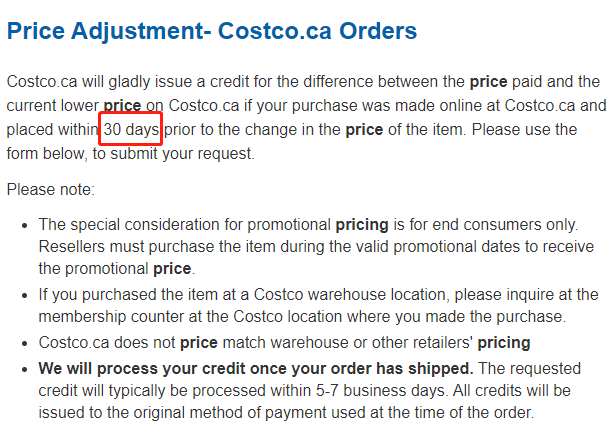This screenshot has width=610, height=430.
Task: Click the highlighted "30 days" text
Action: 131,130
